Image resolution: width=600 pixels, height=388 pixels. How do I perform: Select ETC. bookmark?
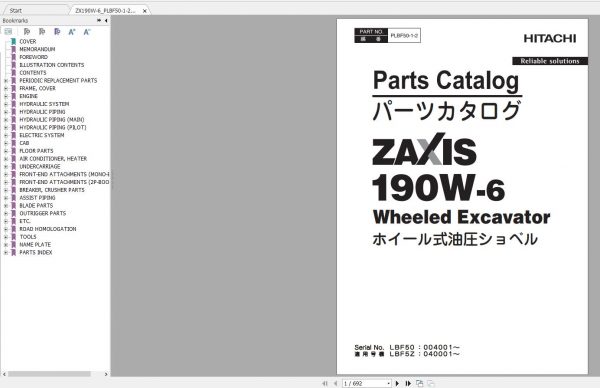point(25,221)
